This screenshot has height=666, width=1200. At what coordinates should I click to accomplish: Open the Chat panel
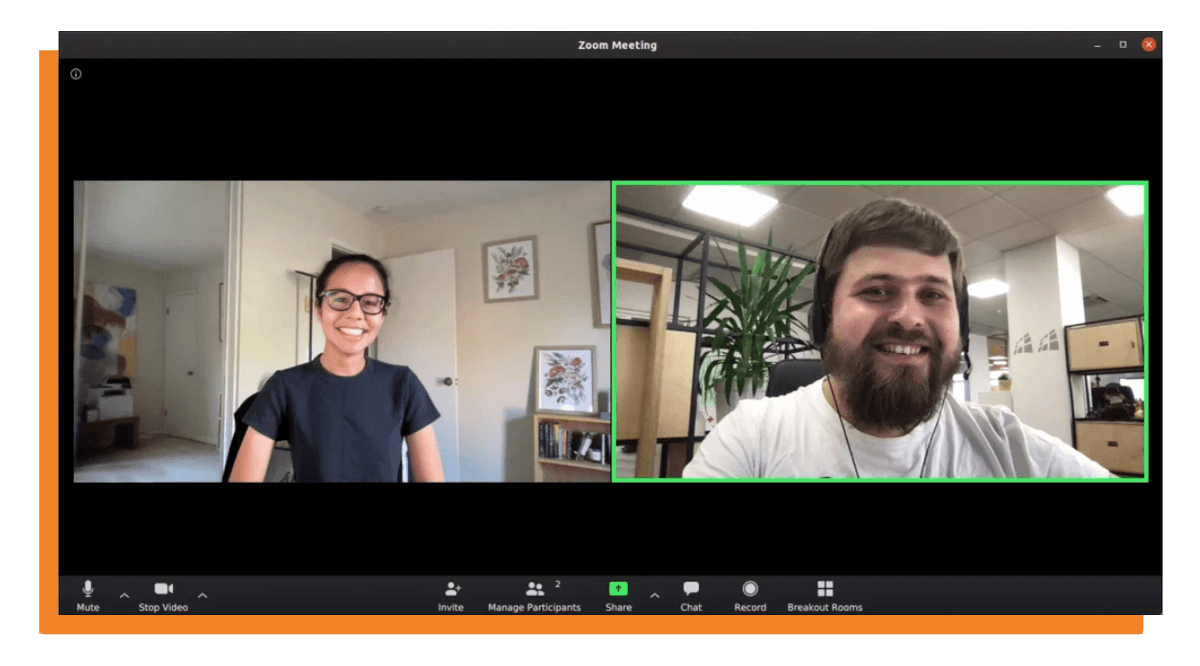(x=691, y=595)
